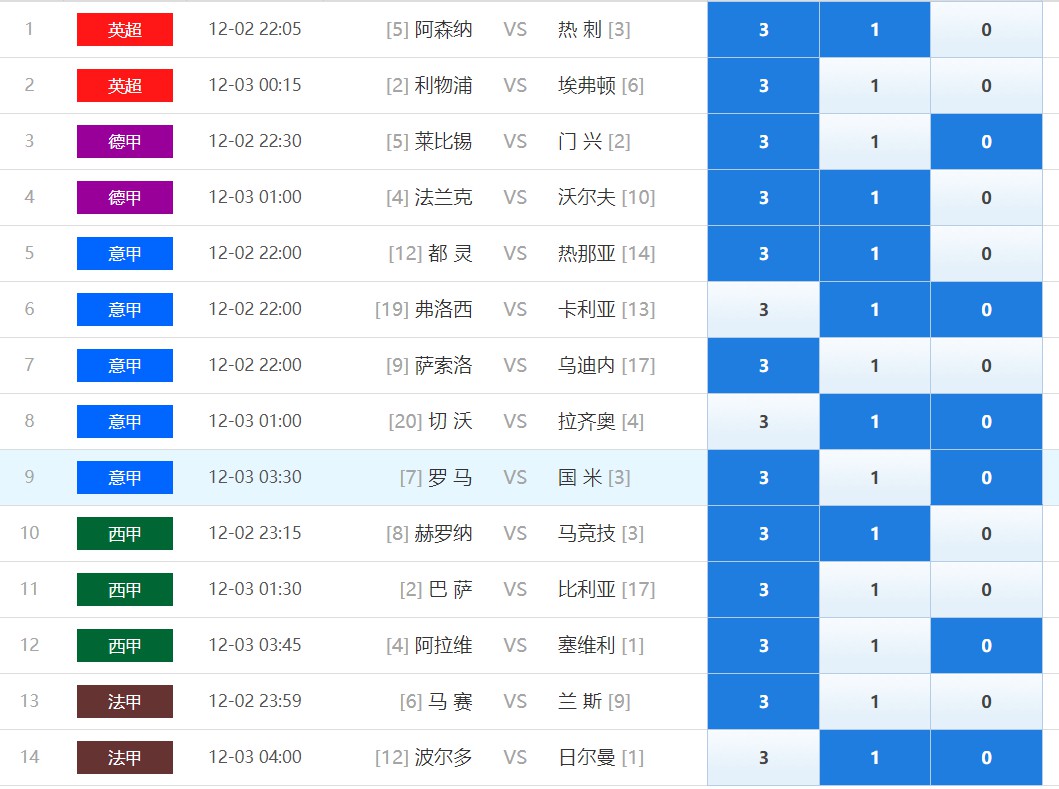
Task: Select the 1 pick for 巴萨 vs 比利亚
Action: click(x=875, y=590)
